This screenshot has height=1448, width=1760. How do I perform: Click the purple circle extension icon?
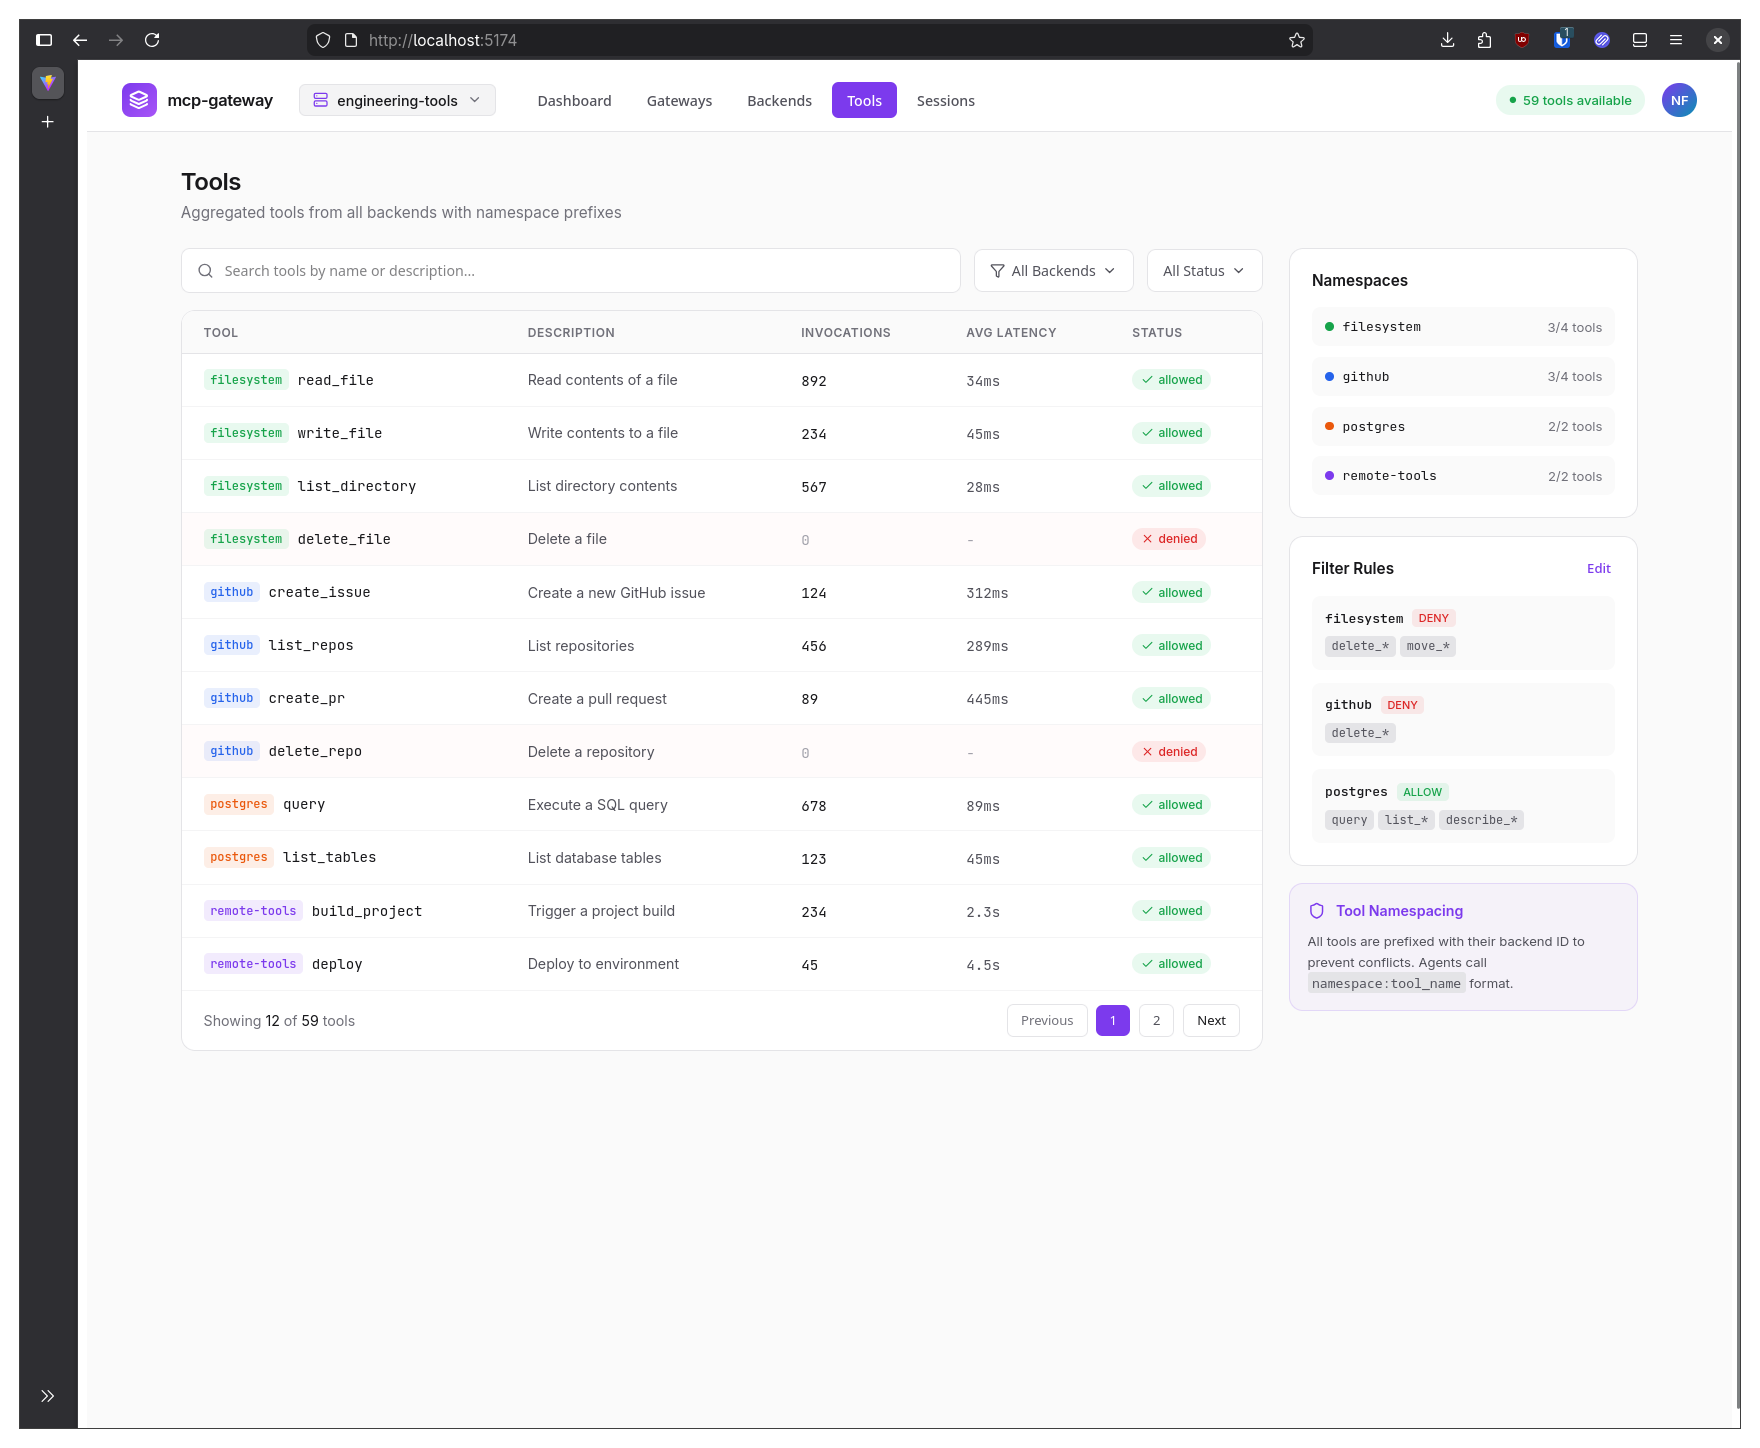(1602, 40)
